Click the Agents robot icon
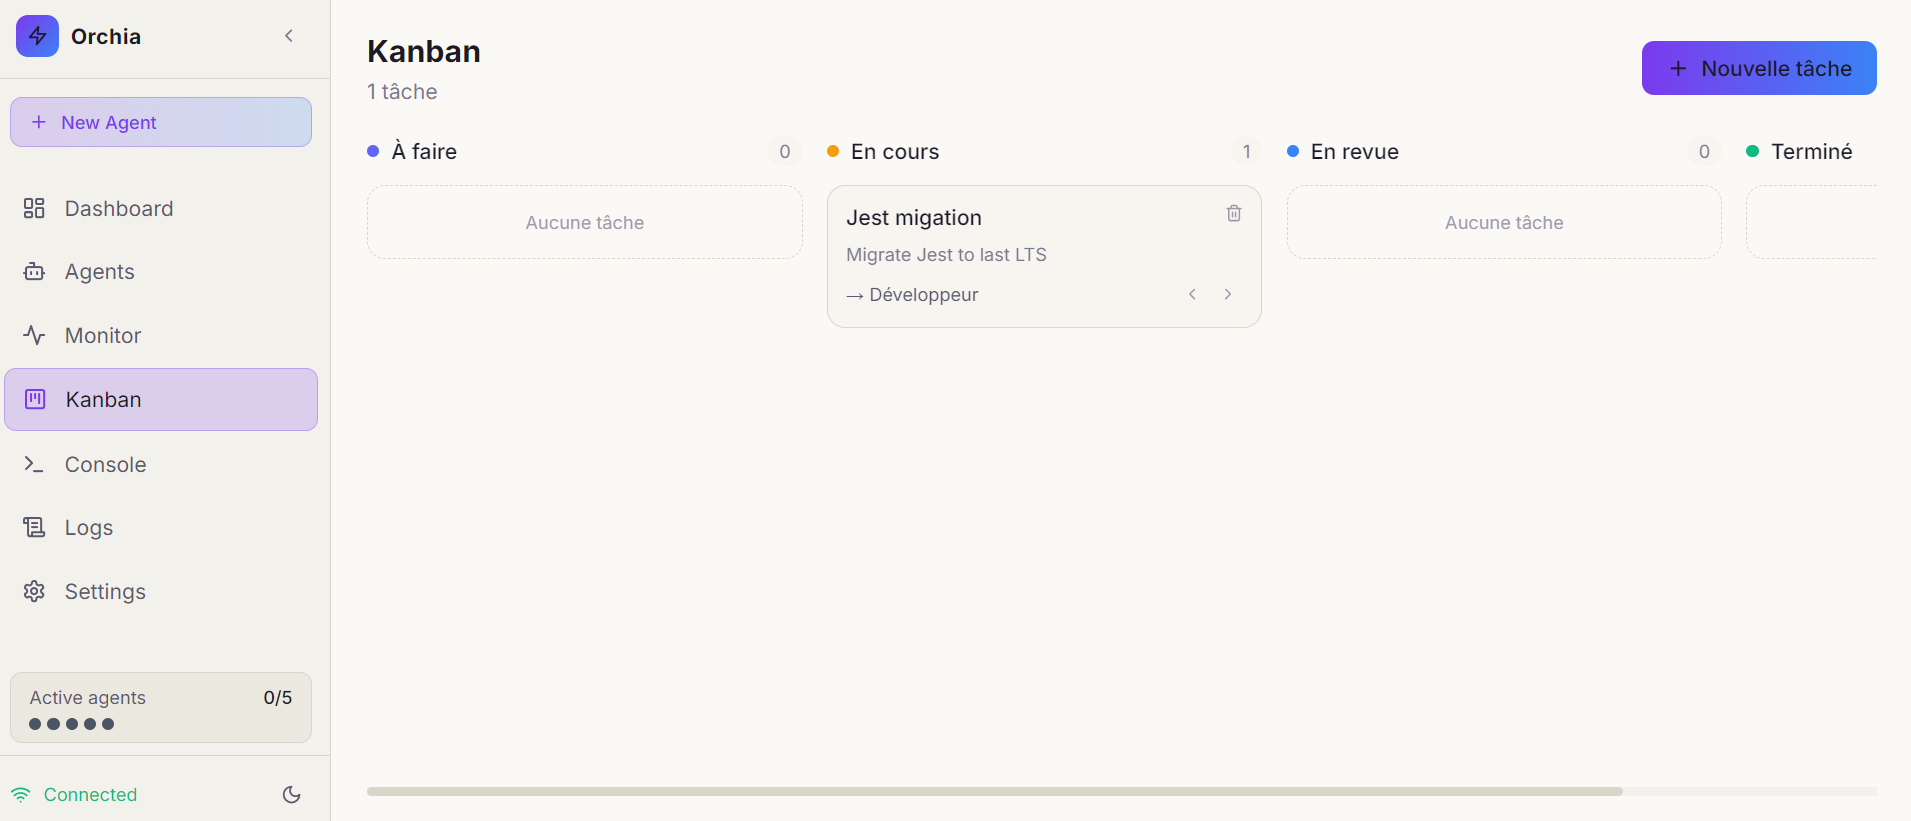1911x821 pixels. pos(34,272)
